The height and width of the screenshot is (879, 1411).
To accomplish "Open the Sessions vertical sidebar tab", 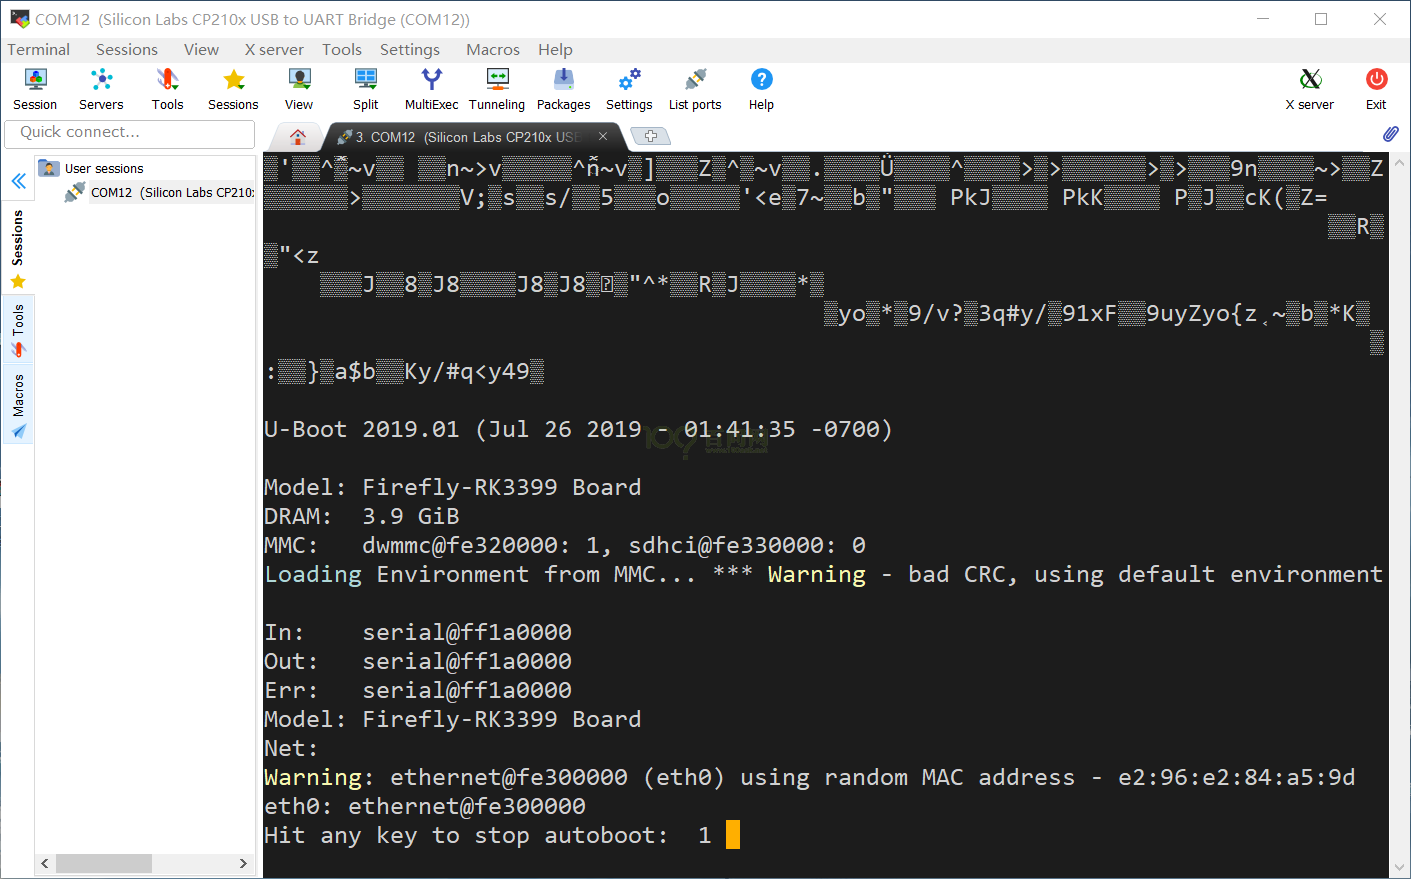I will [x=18, y=249].
